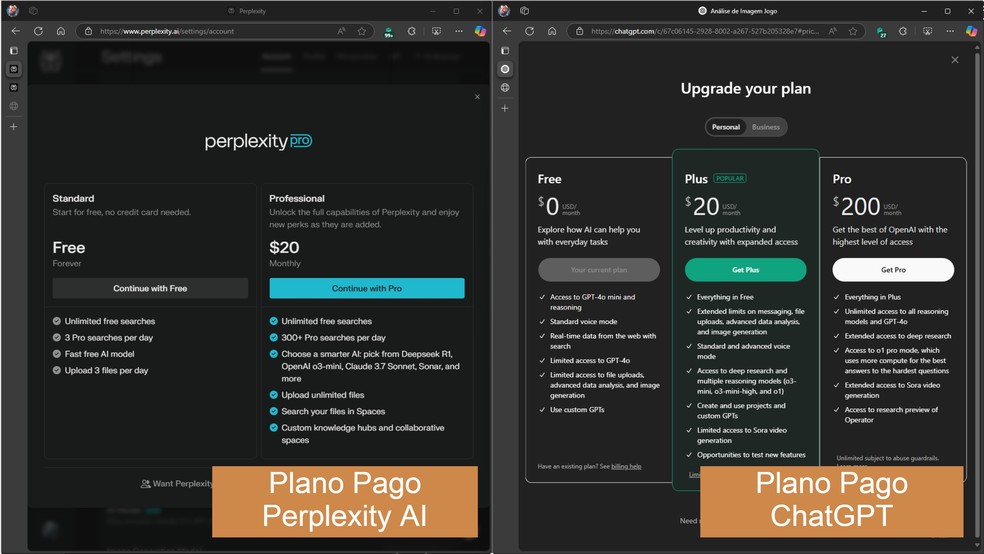Click 'Upload unlimited files' text
Viewport: 984px width, 554px height.
point(323,395)
